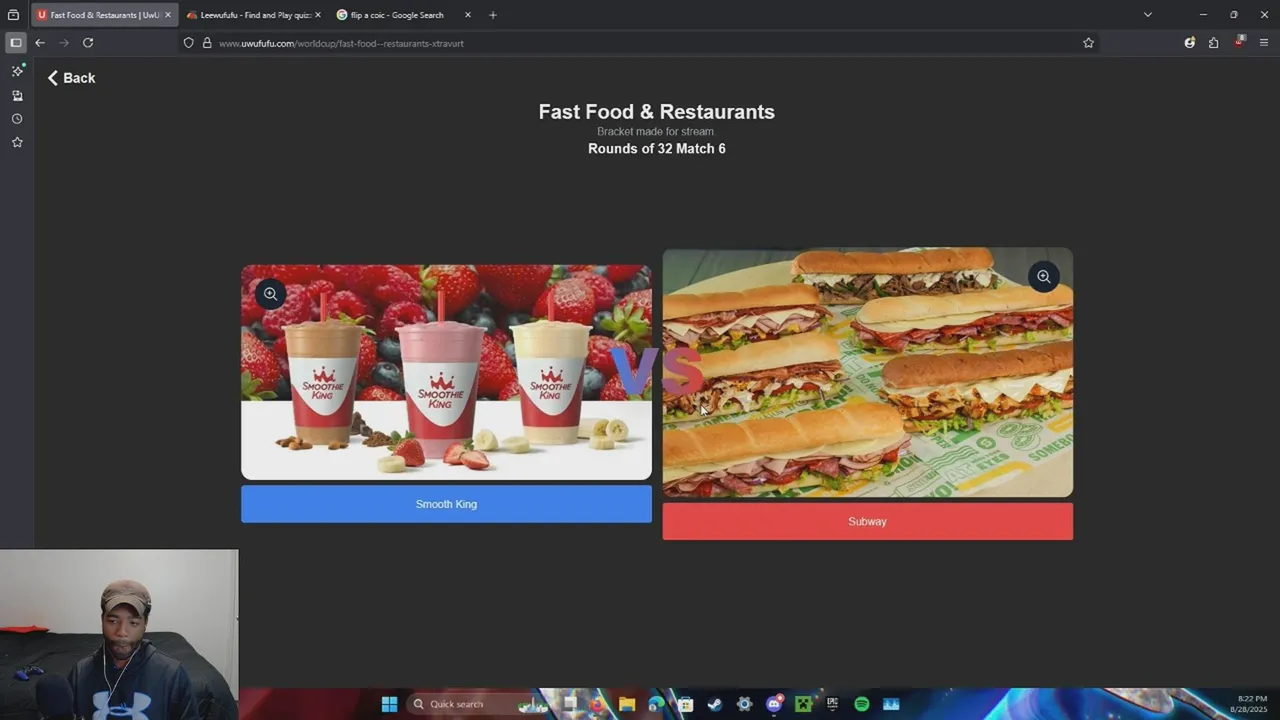Viewport: 1280px width, 720px height.
Task: Click the Fast Food & Restaurants heading
Action: coord(656,112)
